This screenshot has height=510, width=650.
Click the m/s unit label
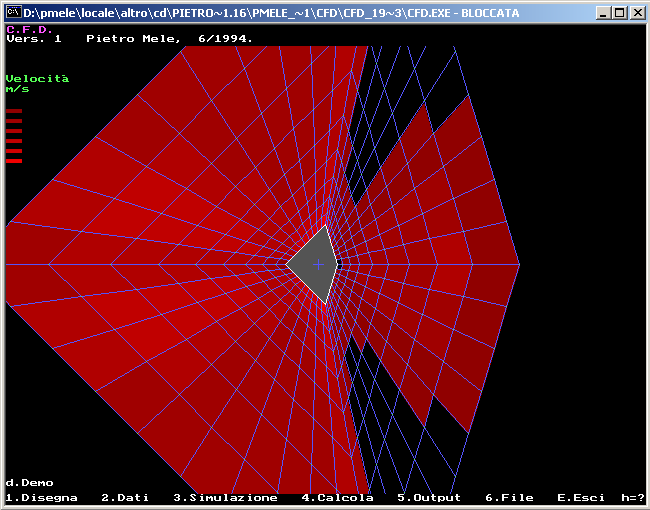[17, 89]
